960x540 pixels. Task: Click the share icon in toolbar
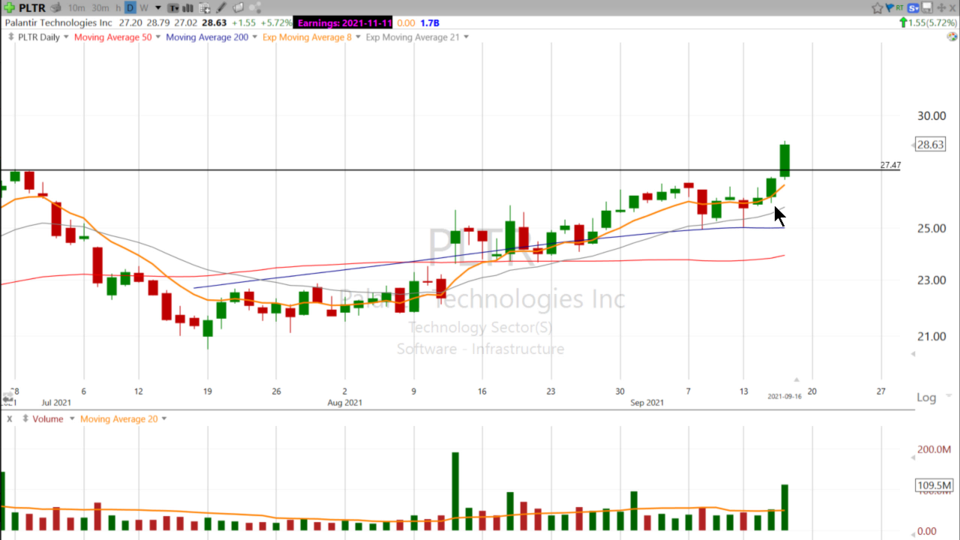tap(255, 8)
